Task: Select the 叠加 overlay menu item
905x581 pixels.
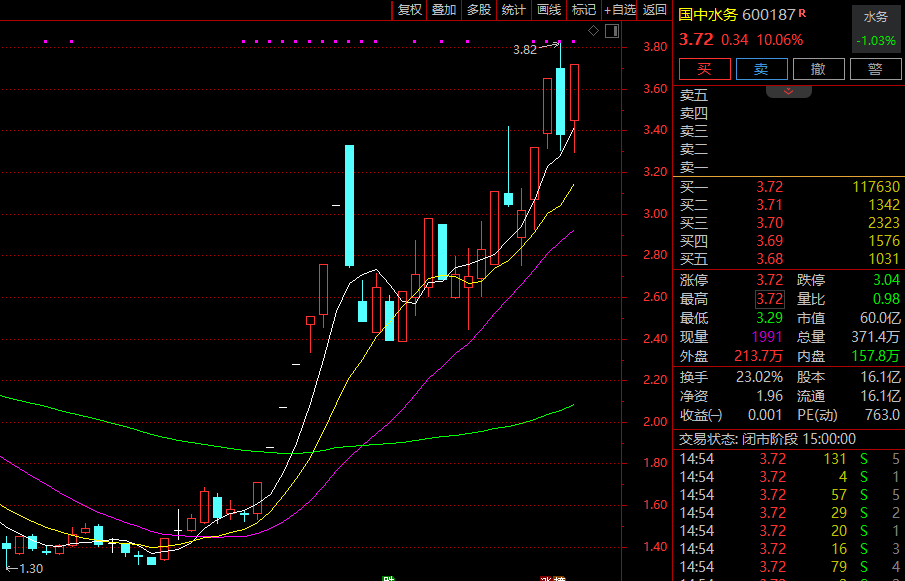Action: (444, 10)
